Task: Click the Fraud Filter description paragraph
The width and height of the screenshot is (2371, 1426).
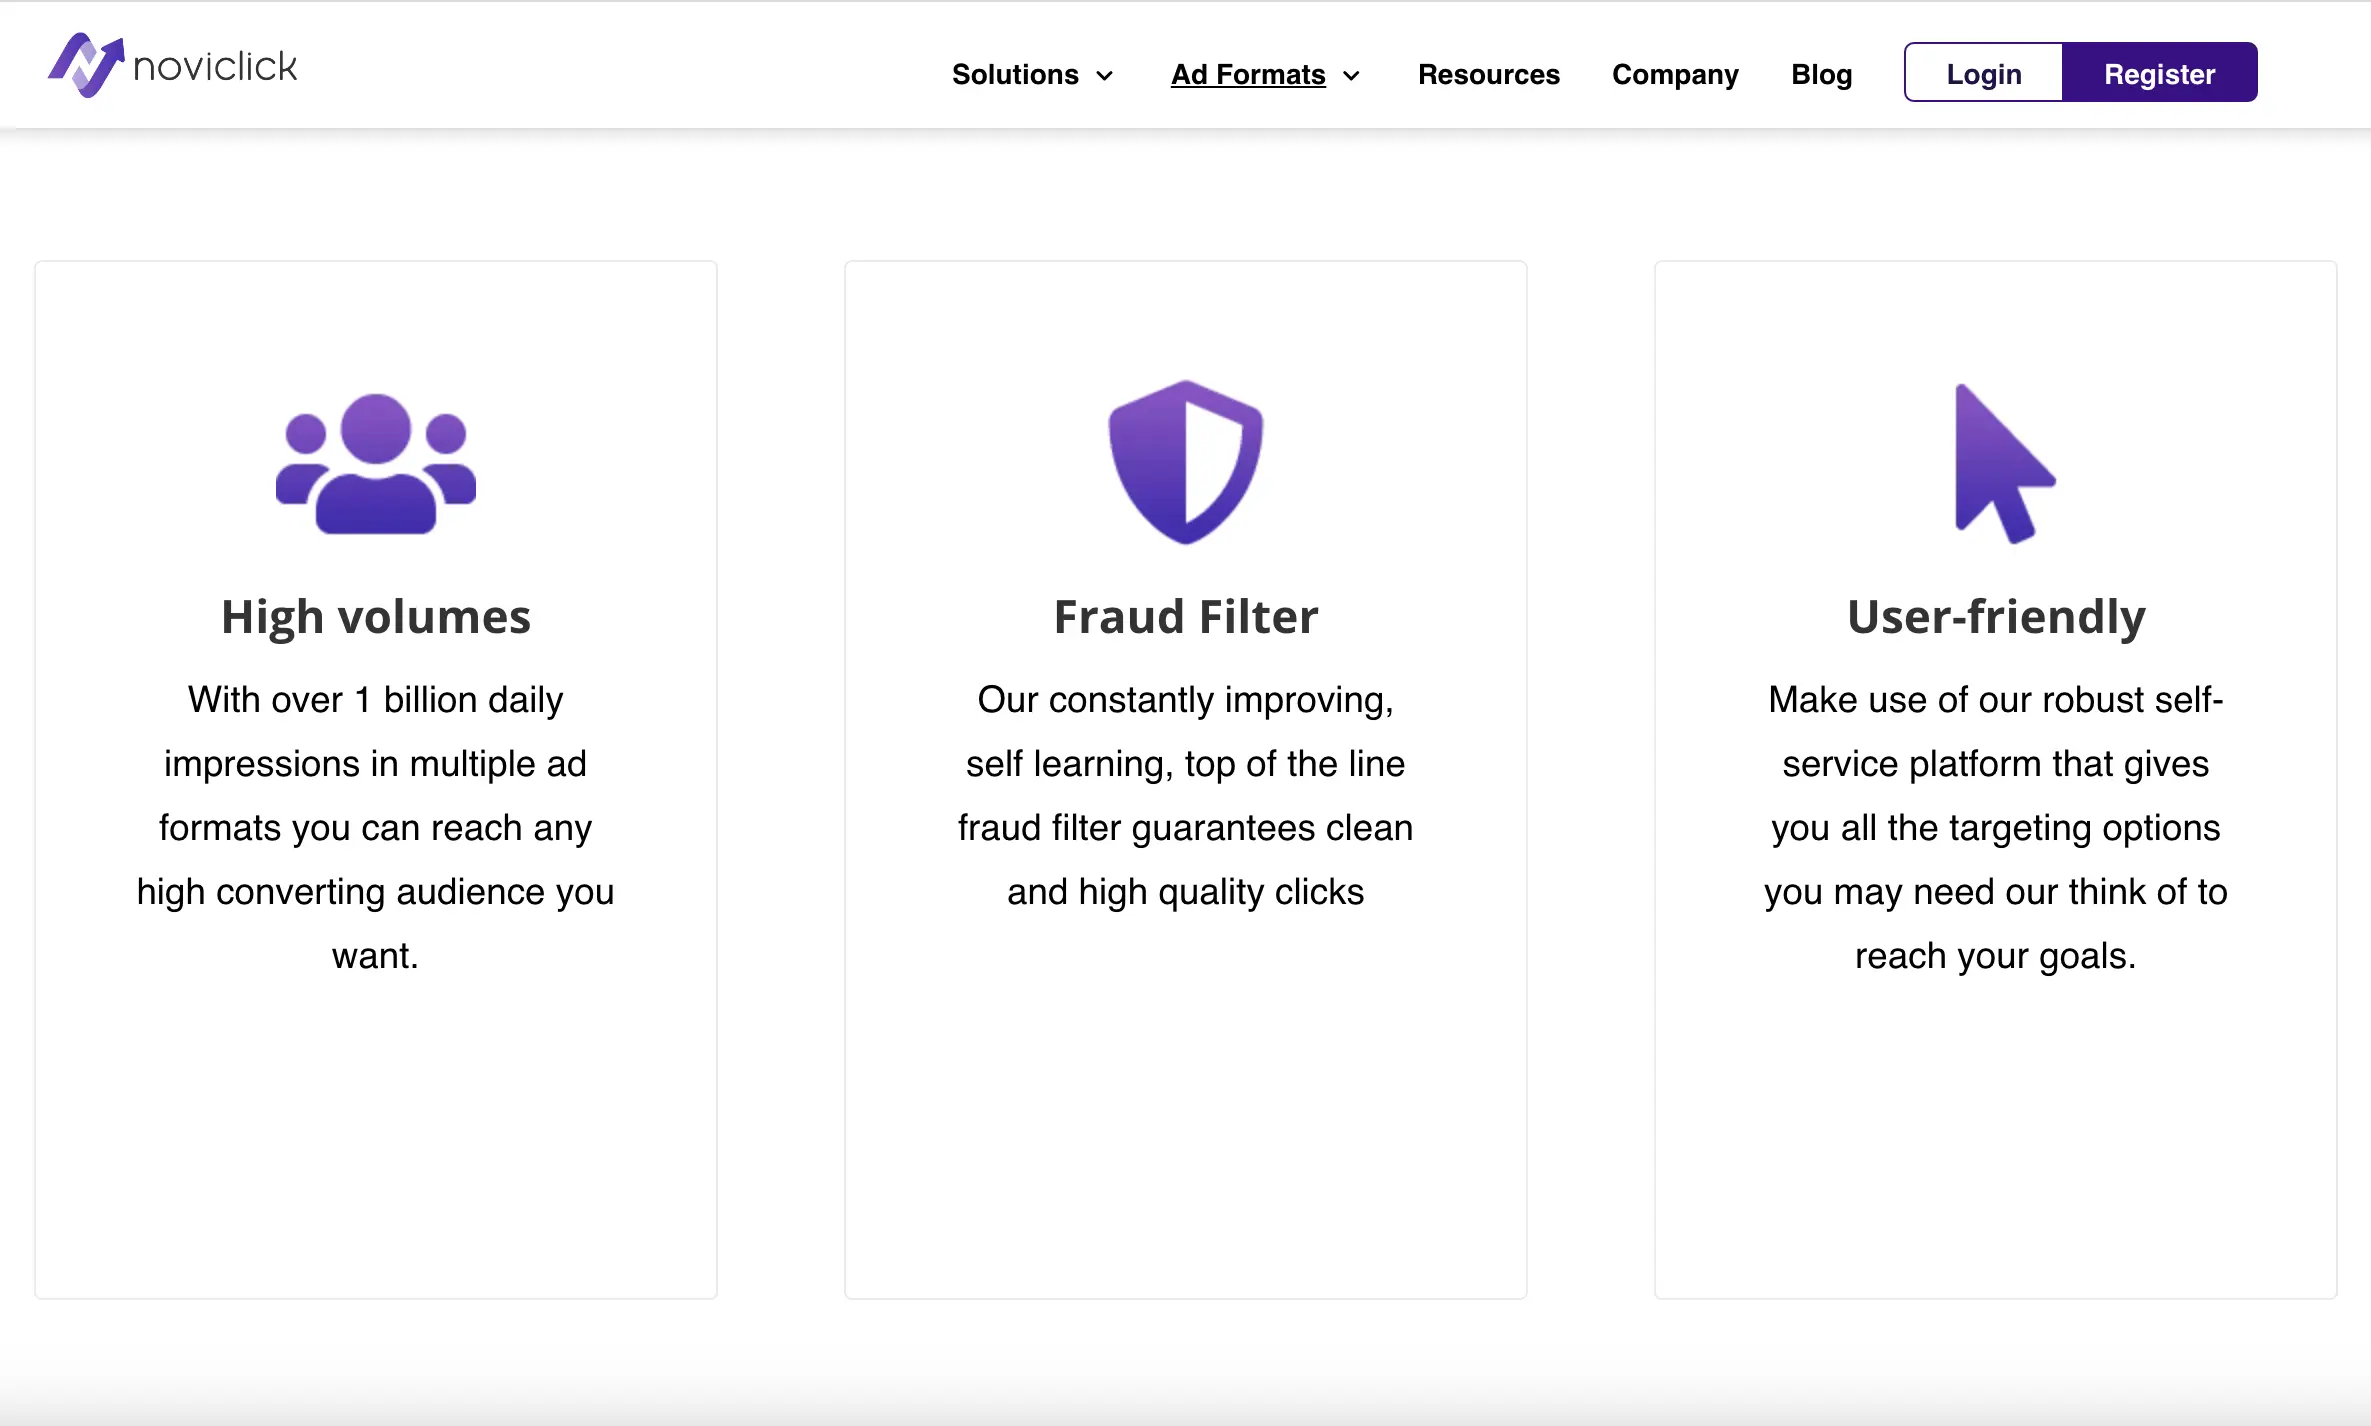Action: 1186,795
